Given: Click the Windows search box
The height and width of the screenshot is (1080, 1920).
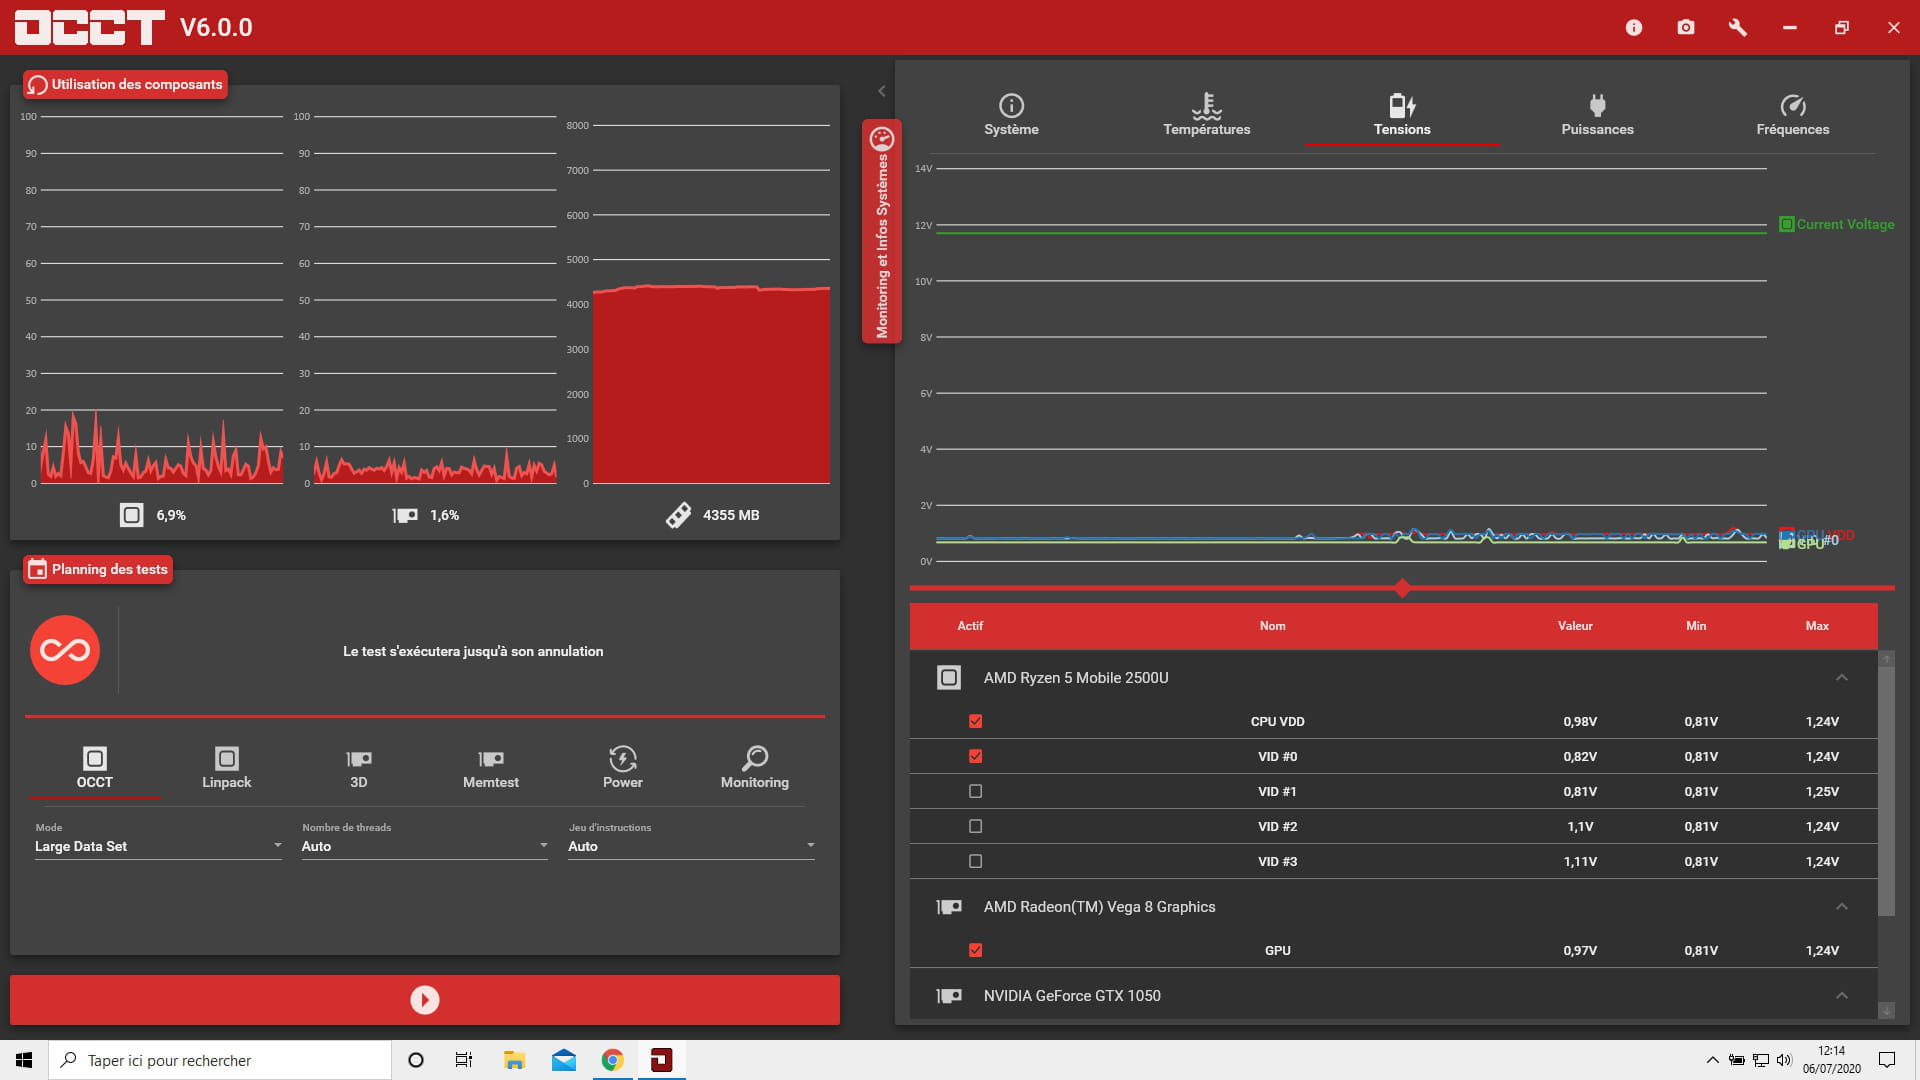Looking at the screenshot, I should [220, 1060].
